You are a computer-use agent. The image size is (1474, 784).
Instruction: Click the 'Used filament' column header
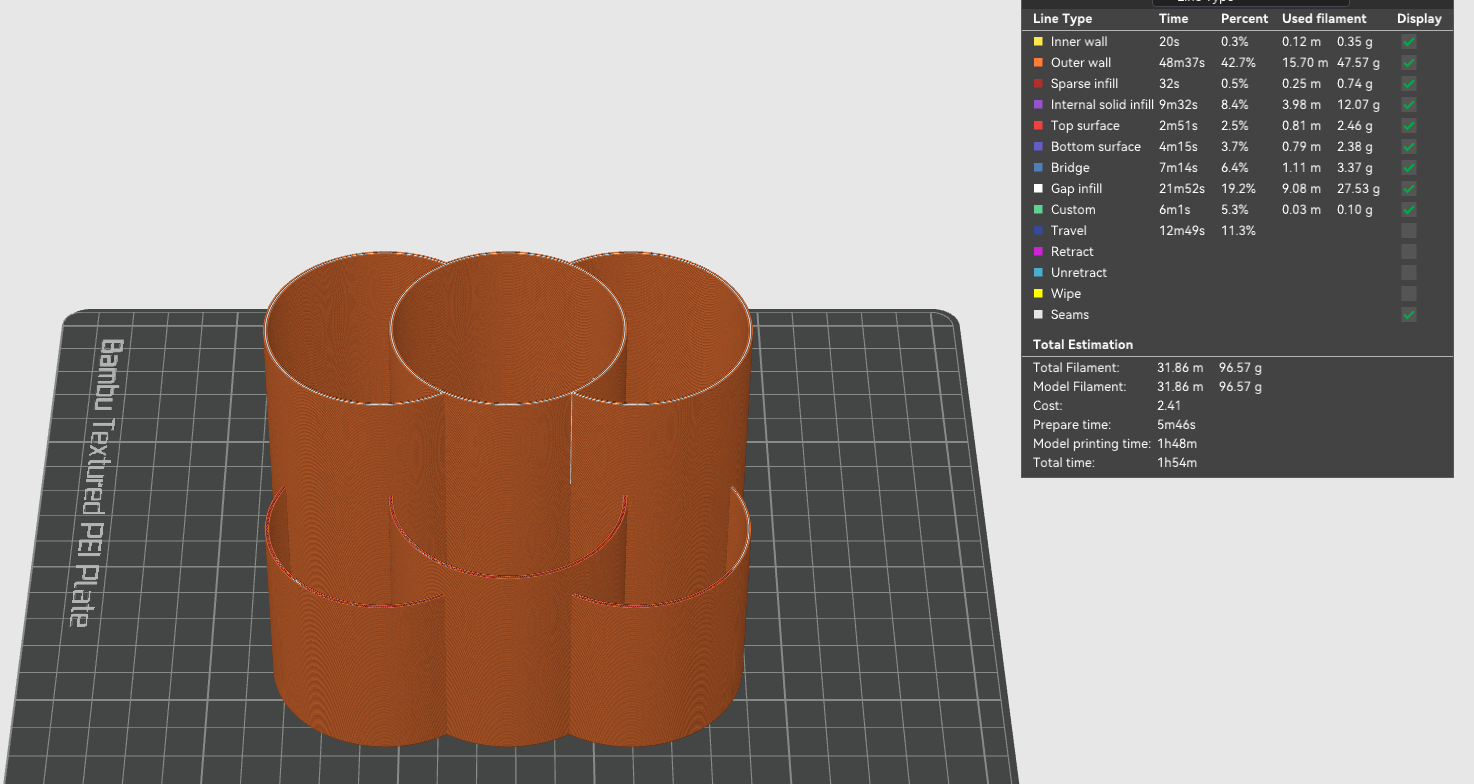1324,19
